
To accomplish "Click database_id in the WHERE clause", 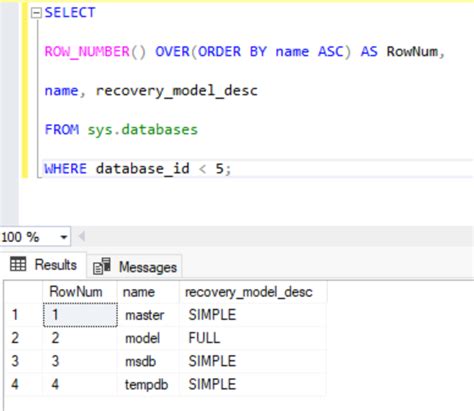I will (x=143, y=169).
